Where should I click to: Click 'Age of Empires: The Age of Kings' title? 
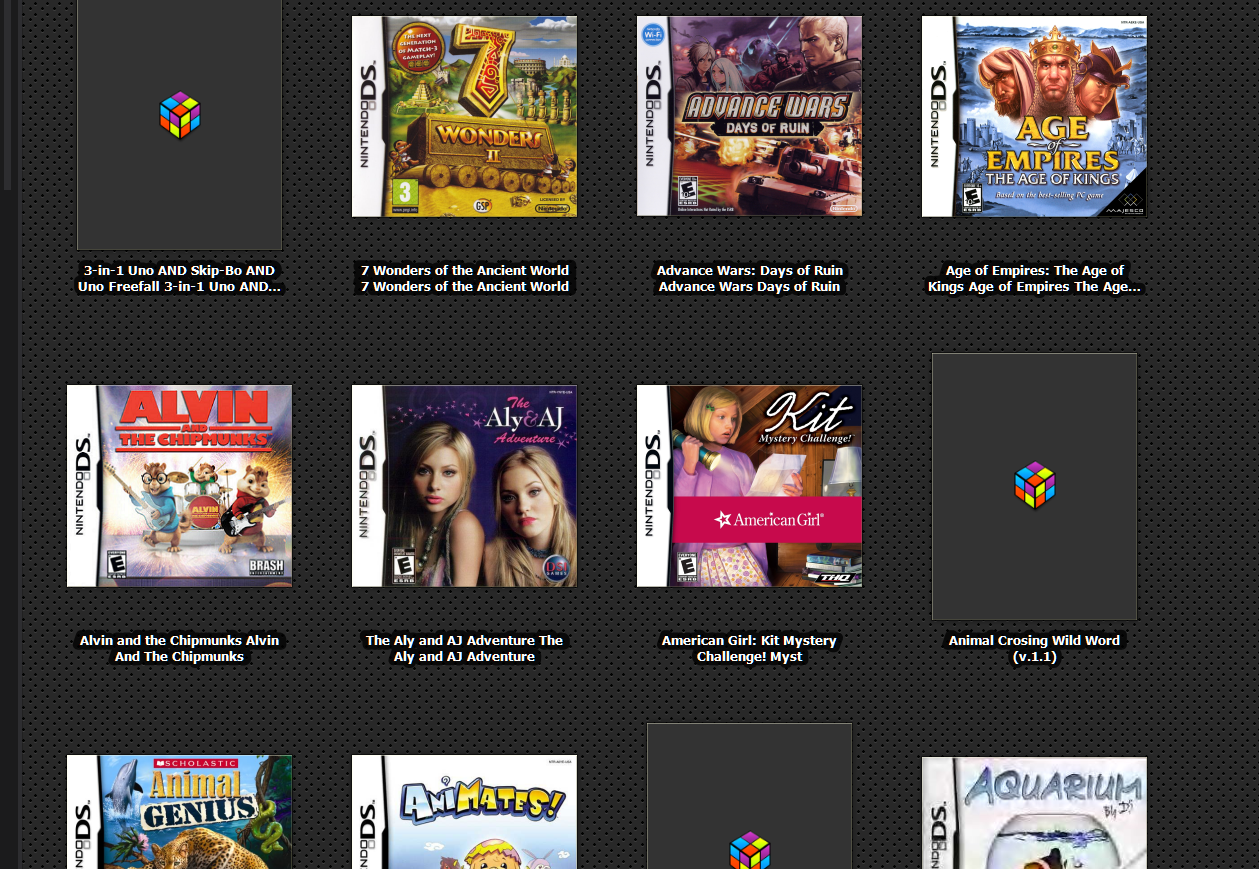pos(1034,278)
